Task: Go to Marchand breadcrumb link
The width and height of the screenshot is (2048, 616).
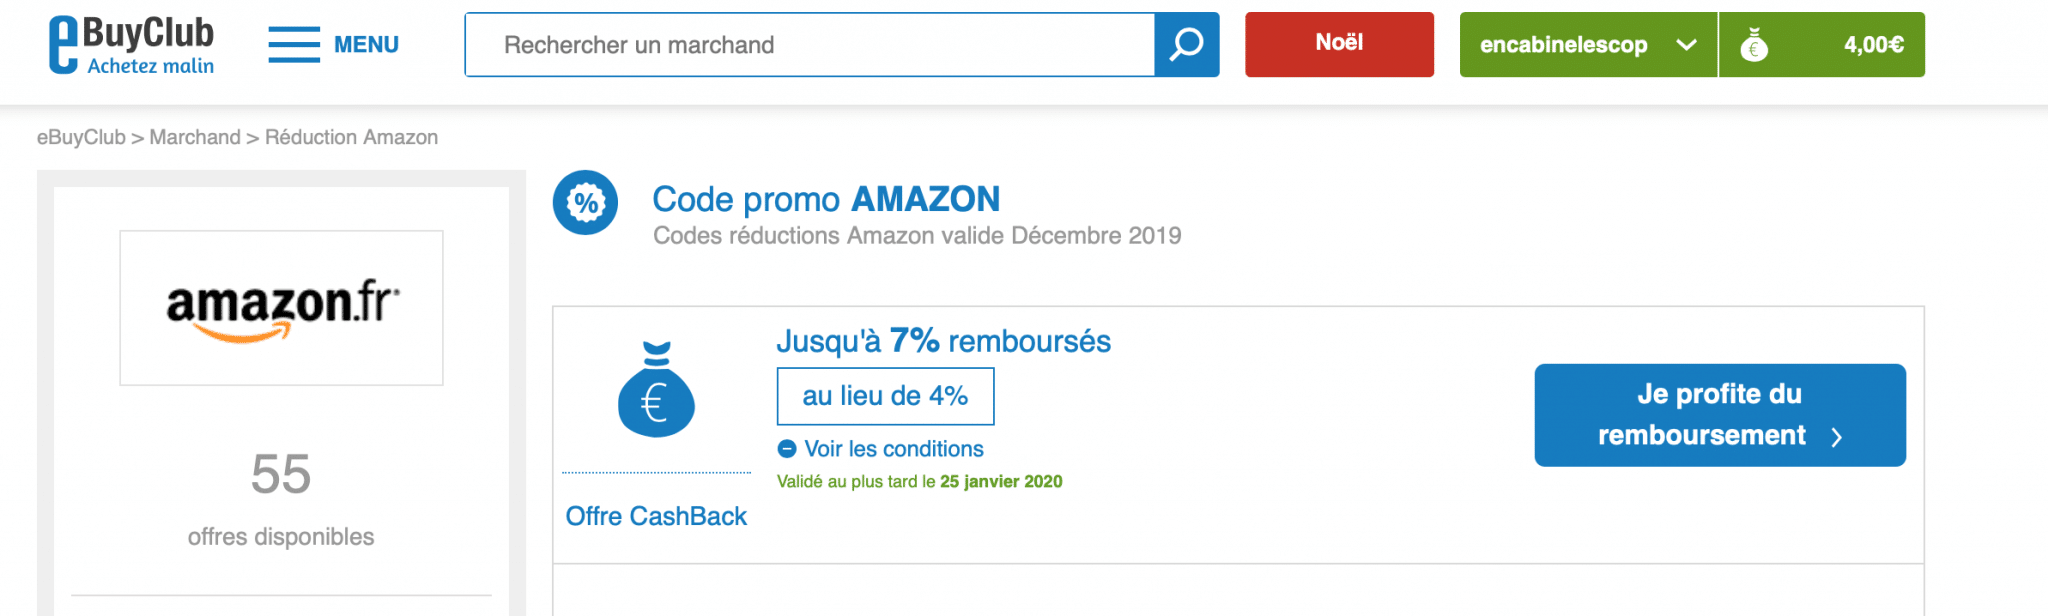Action: click(195, 137)
